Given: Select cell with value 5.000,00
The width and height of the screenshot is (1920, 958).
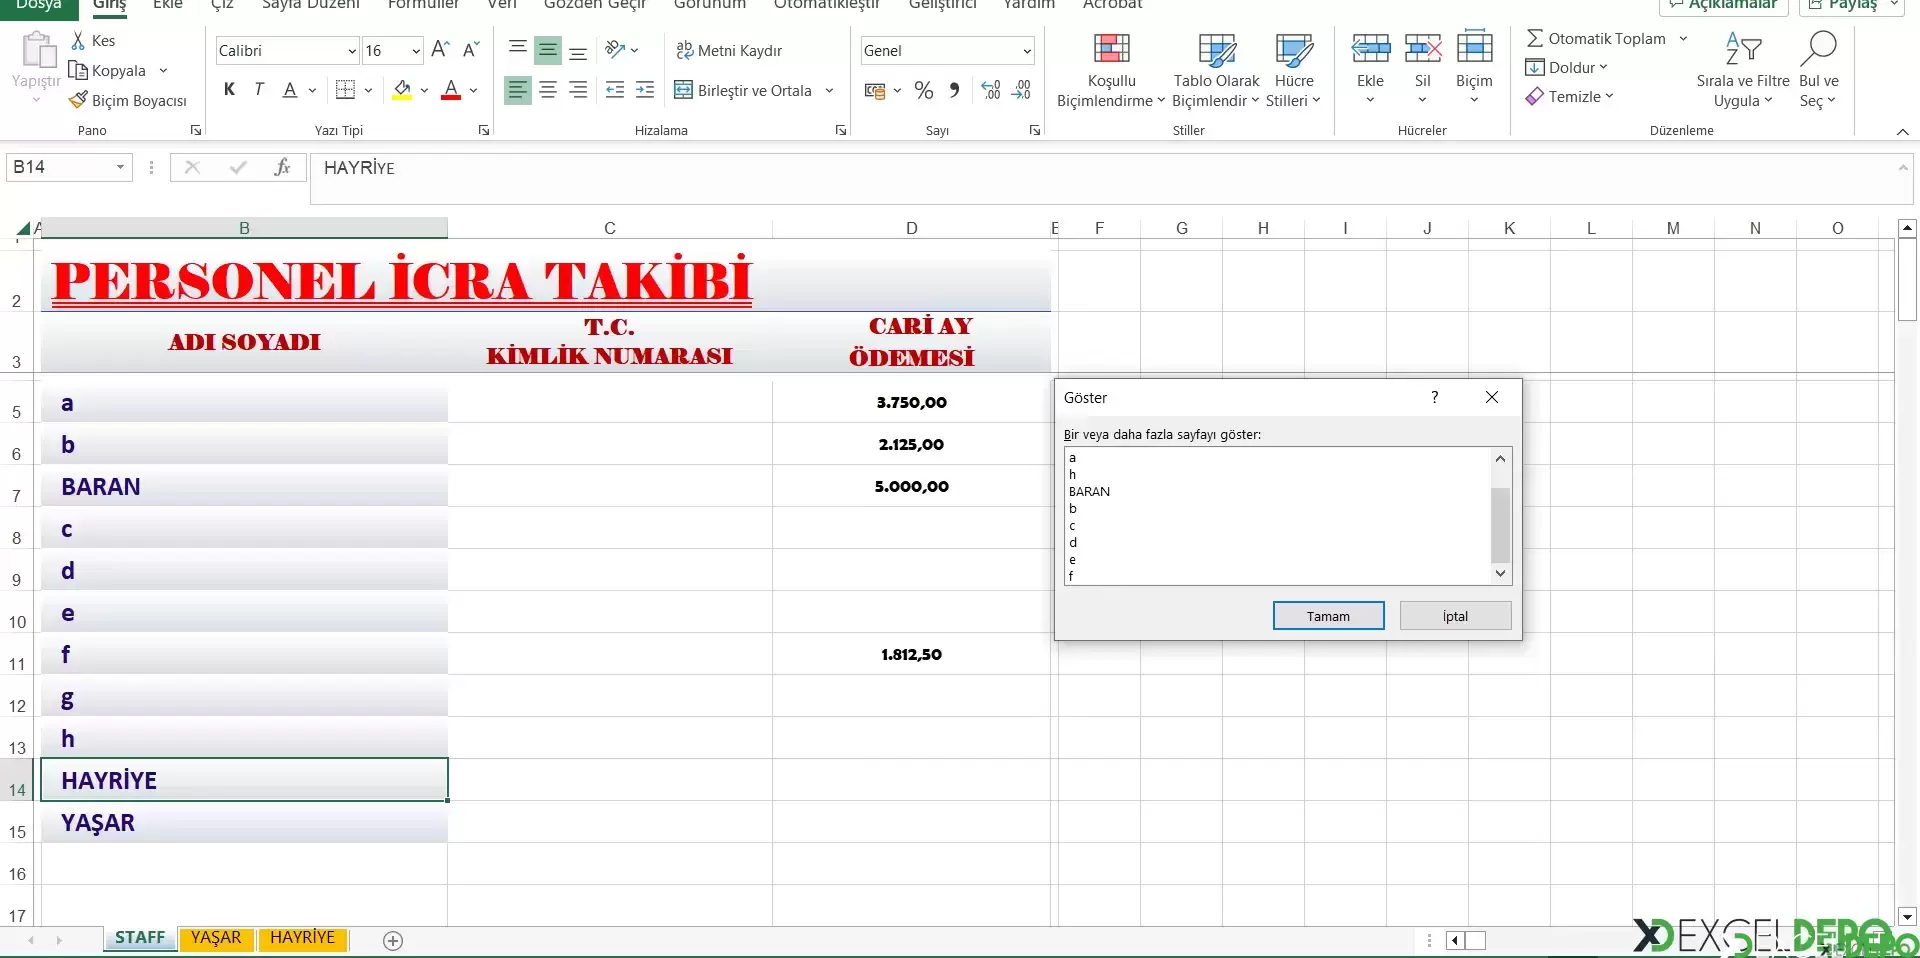Looking at the screenshot, I should [x=911, y=487].
